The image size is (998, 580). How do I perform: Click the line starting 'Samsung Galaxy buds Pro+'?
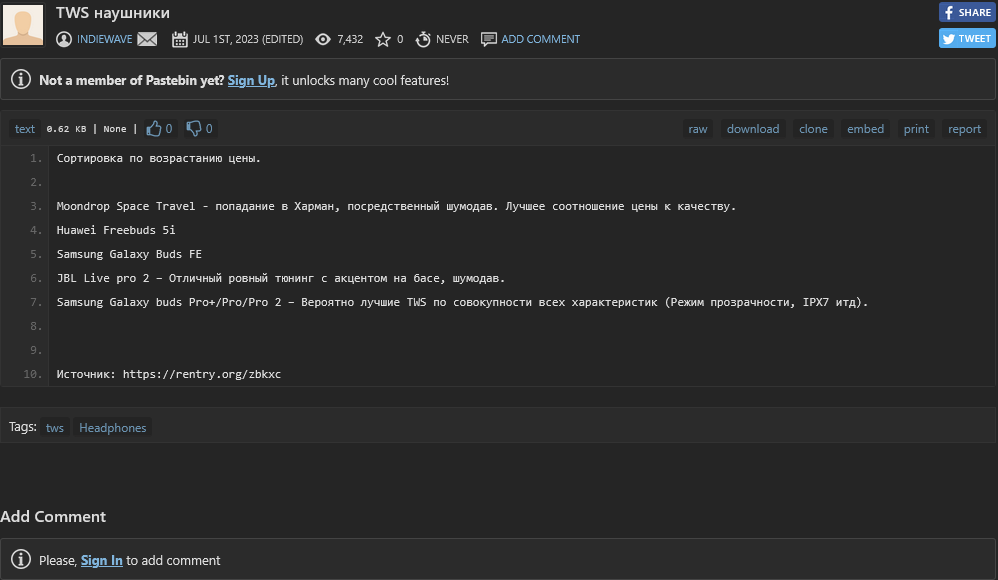coord(462,302)
